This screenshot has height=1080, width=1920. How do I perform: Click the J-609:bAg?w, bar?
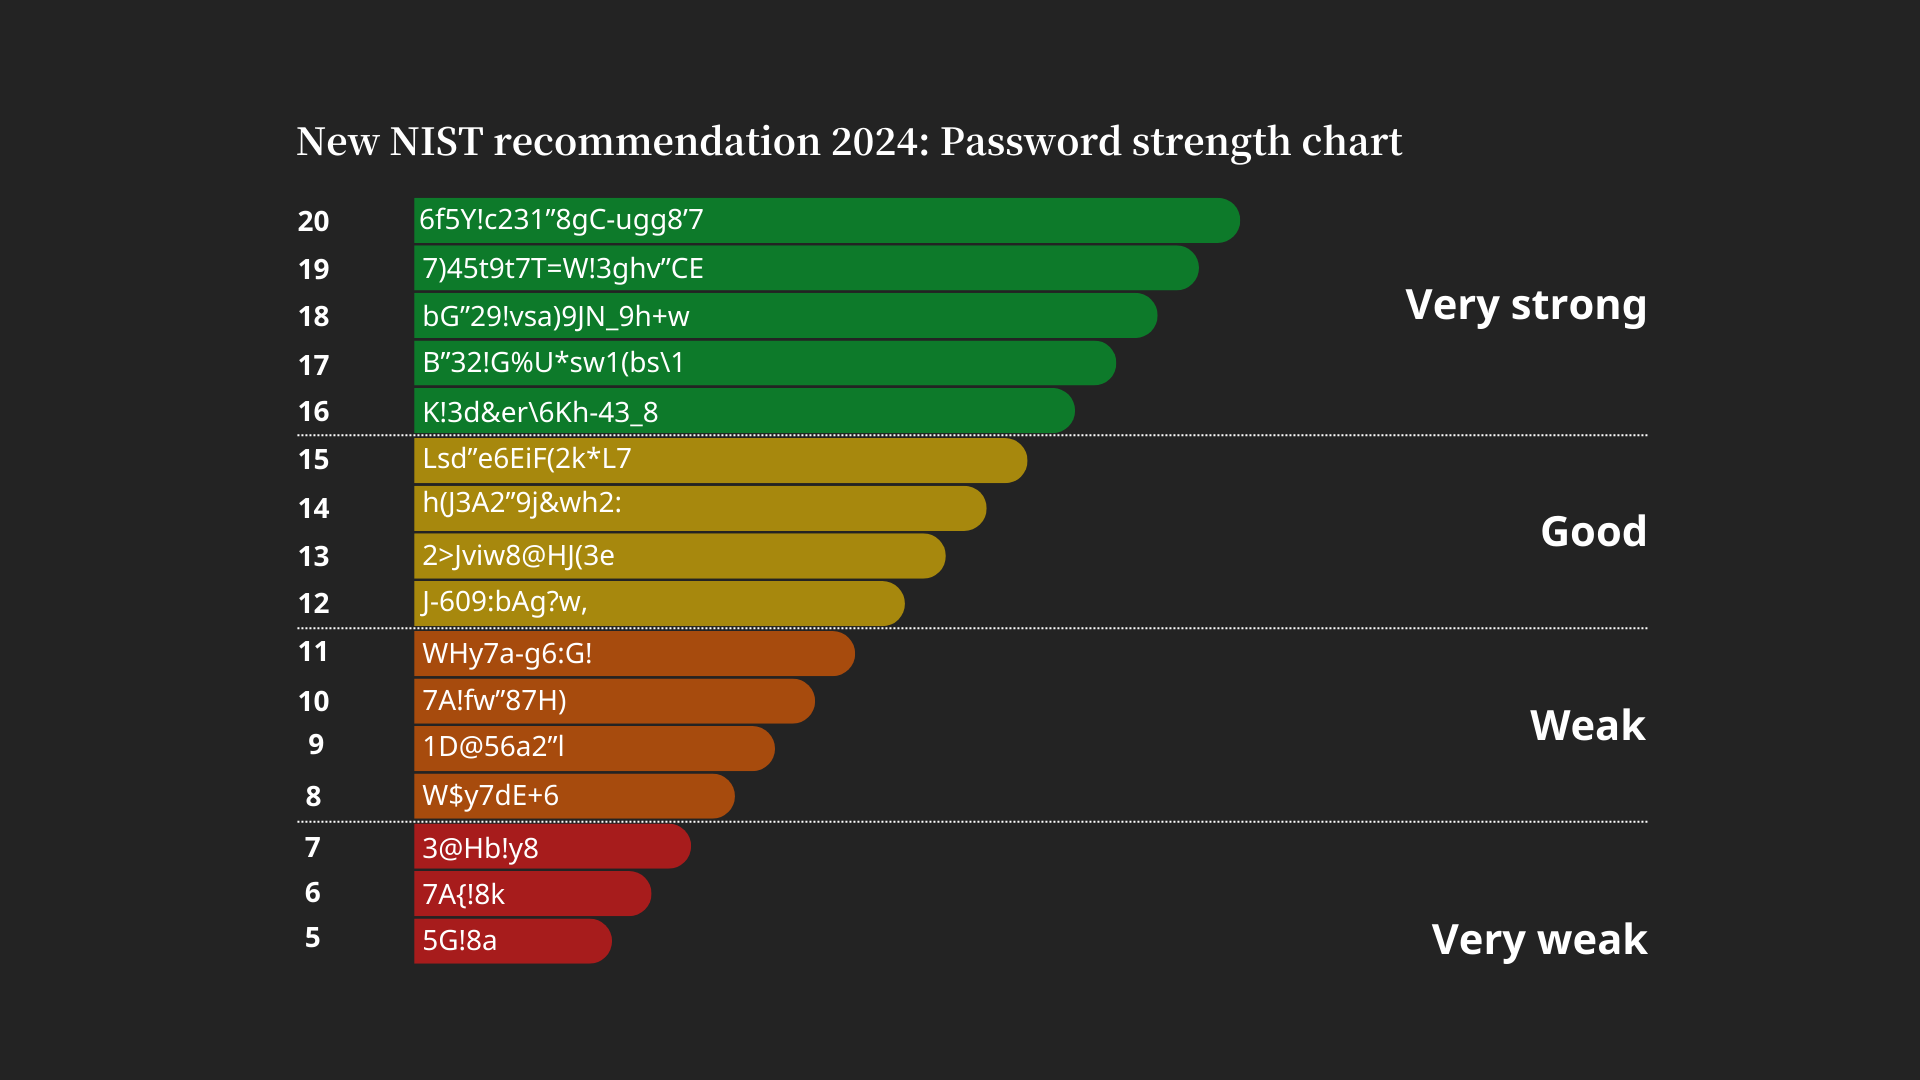click(659, 603)
